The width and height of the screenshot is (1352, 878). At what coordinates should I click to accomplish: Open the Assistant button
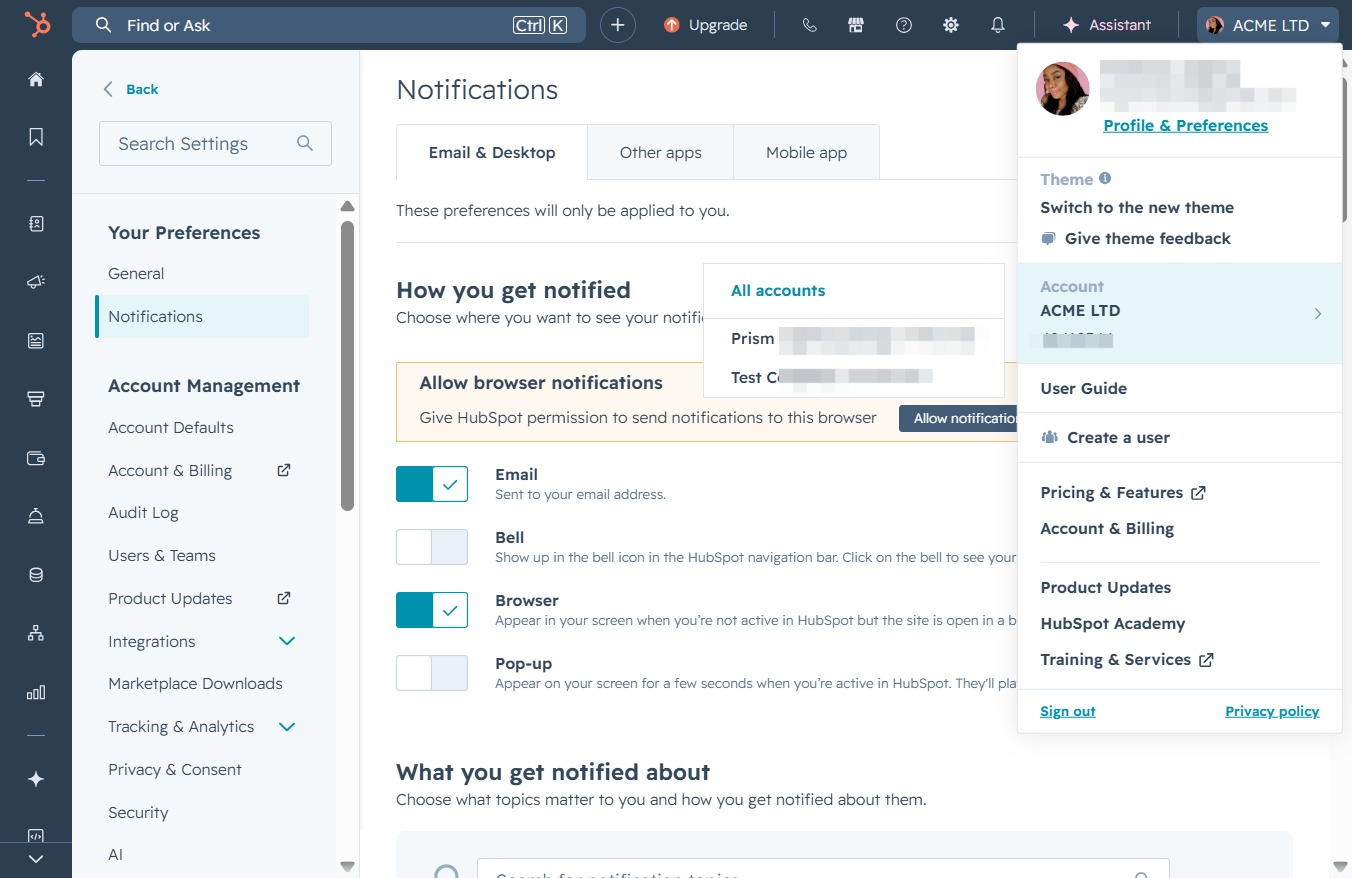(1106, 25)
